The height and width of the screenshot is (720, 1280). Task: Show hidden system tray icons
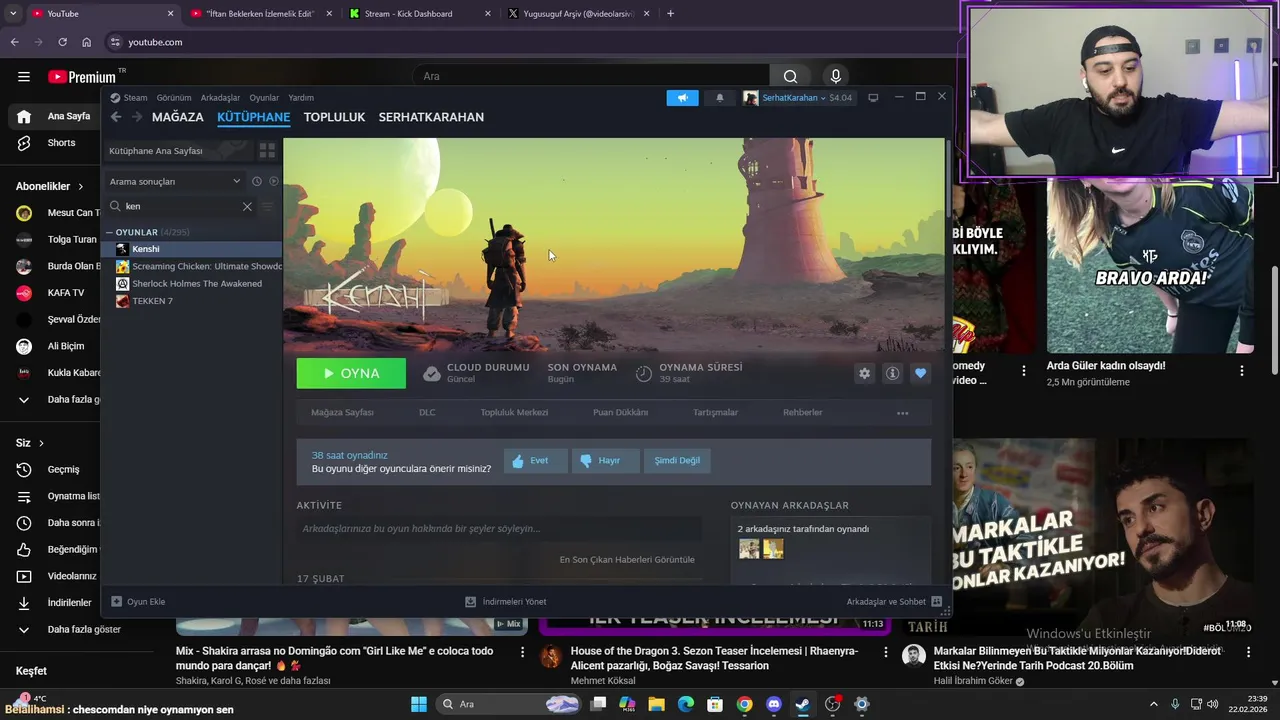tap(1153, 704)
